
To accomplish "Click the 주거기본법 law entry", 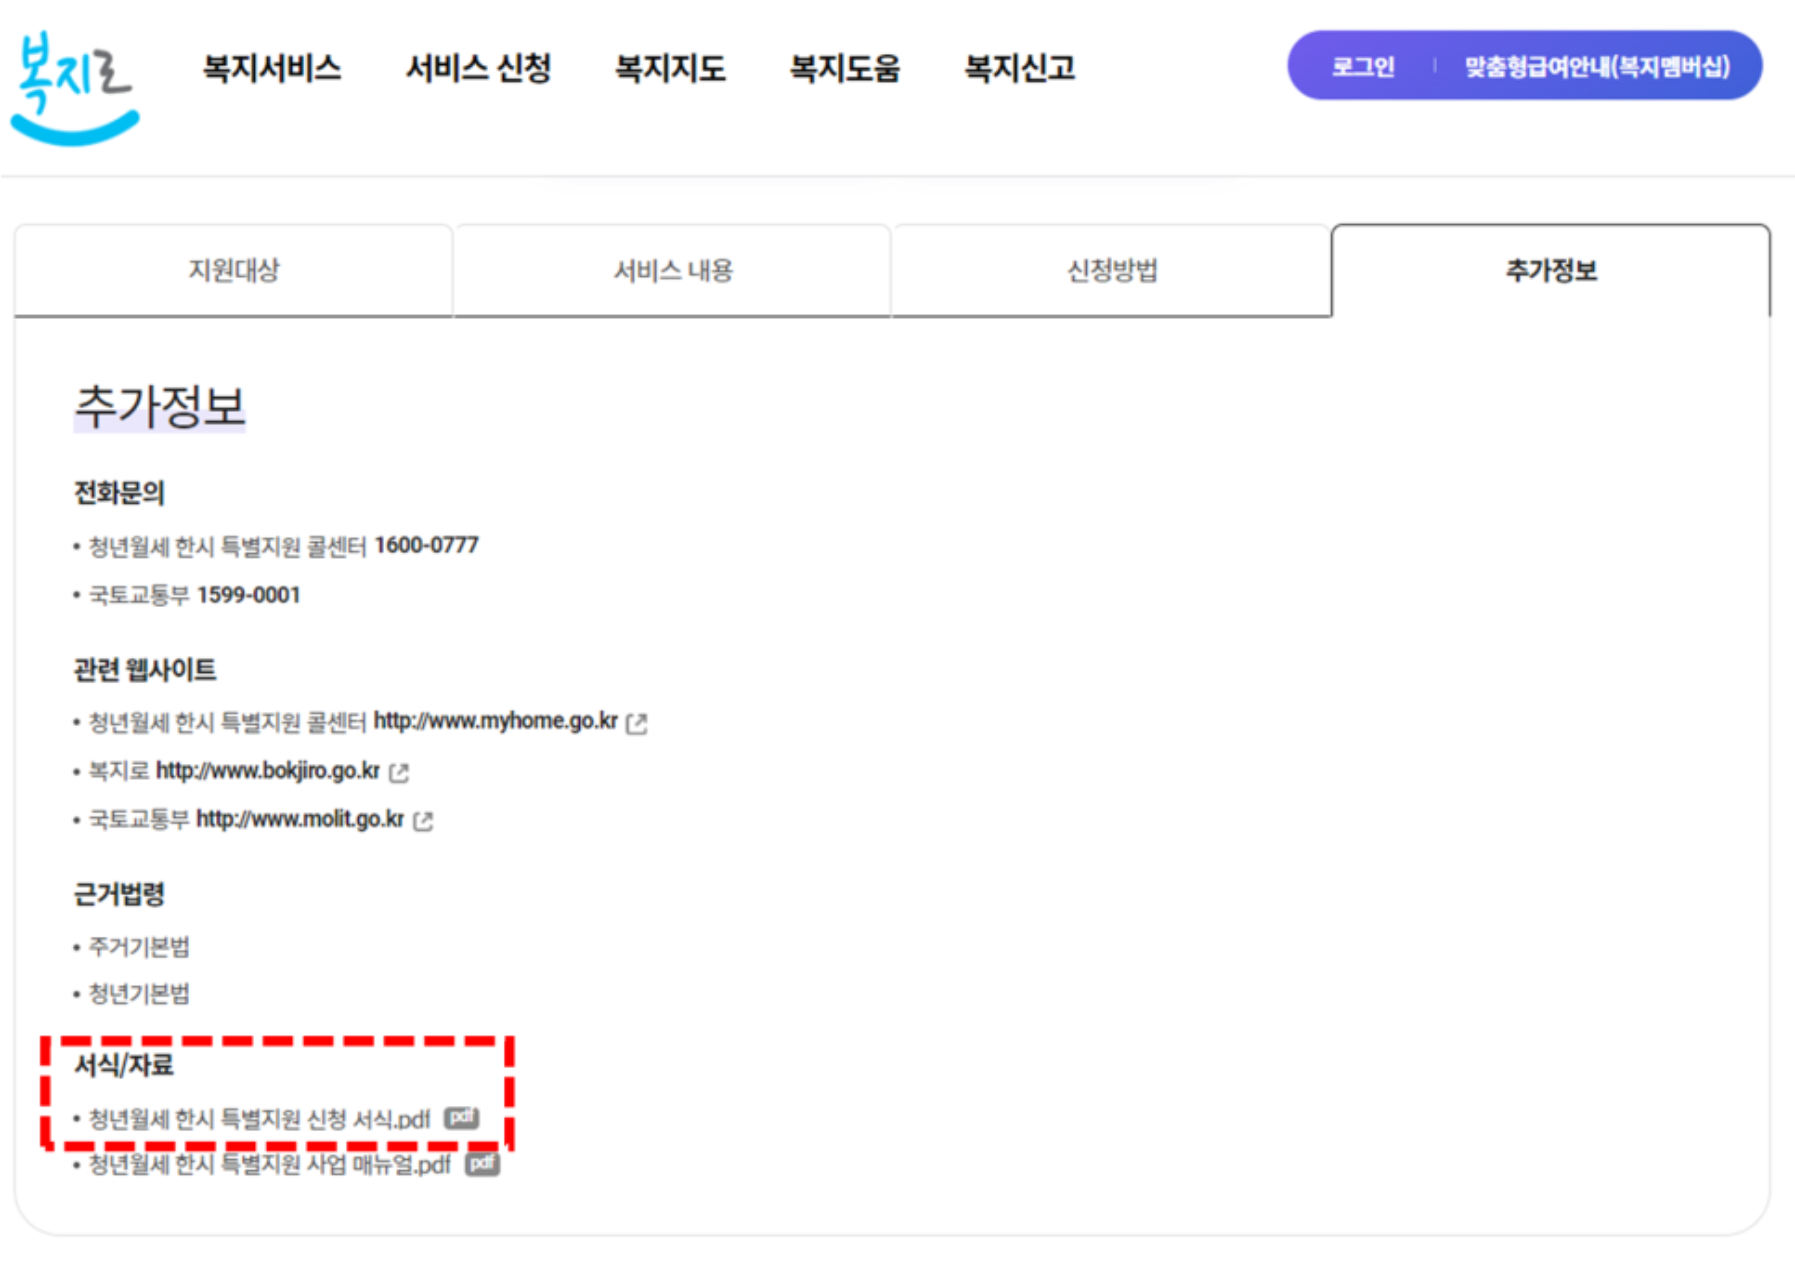I will (x=139, y=947).
